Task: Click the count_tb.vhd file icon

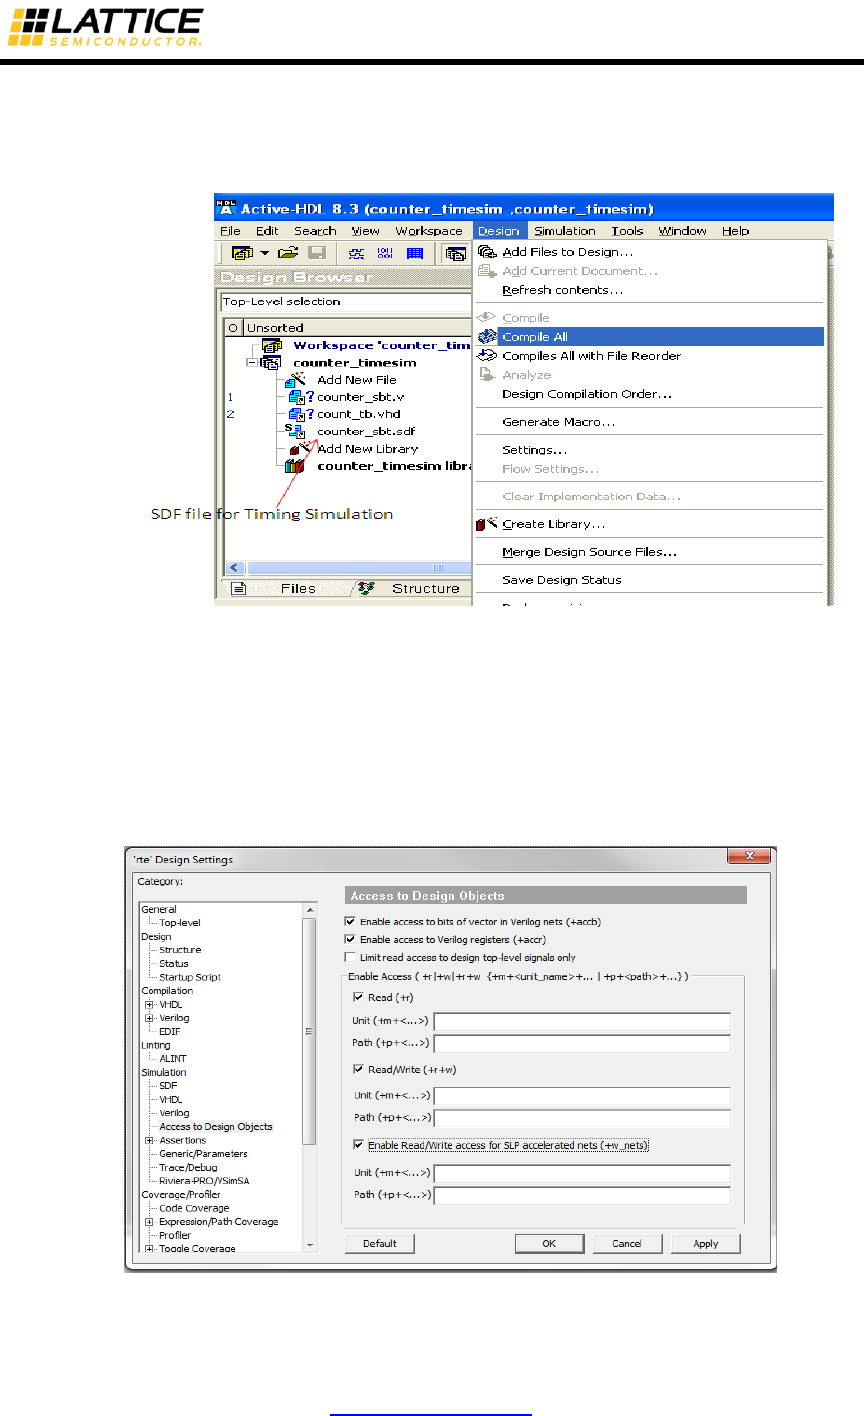Action: (295, 414)
